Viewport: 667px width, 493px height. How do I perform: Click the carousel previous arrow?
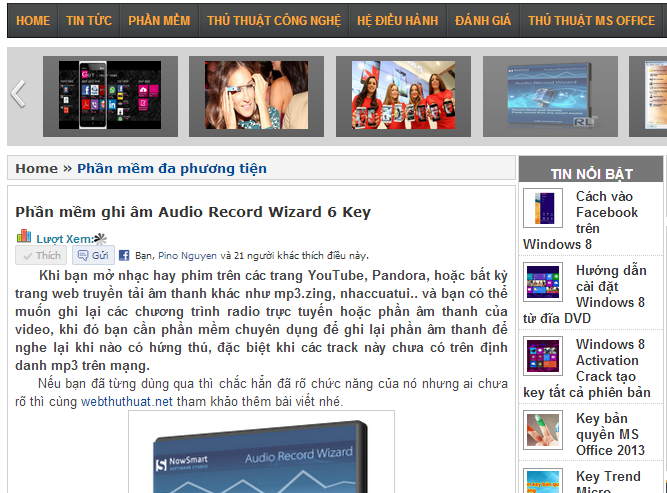coord(18,94)
